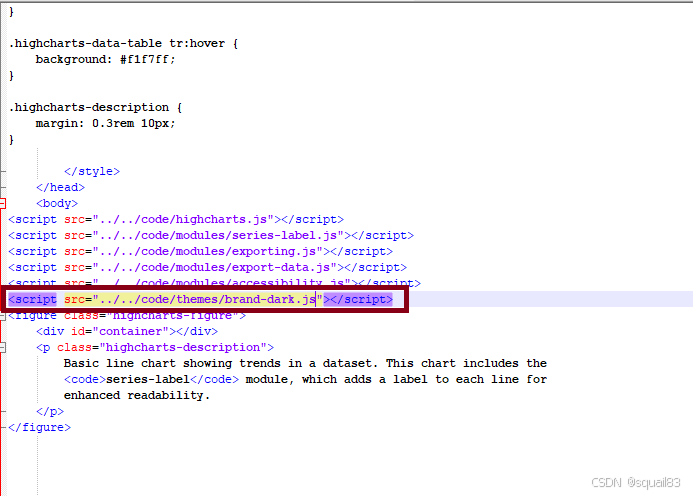Click the brand-dark.js script line

[x=200, y=299]
